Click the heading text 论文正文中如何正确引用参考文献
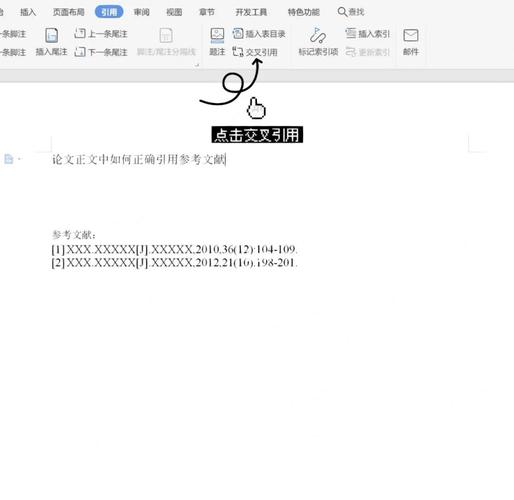This screenshot has width=514, height=500. coord(139,159)
